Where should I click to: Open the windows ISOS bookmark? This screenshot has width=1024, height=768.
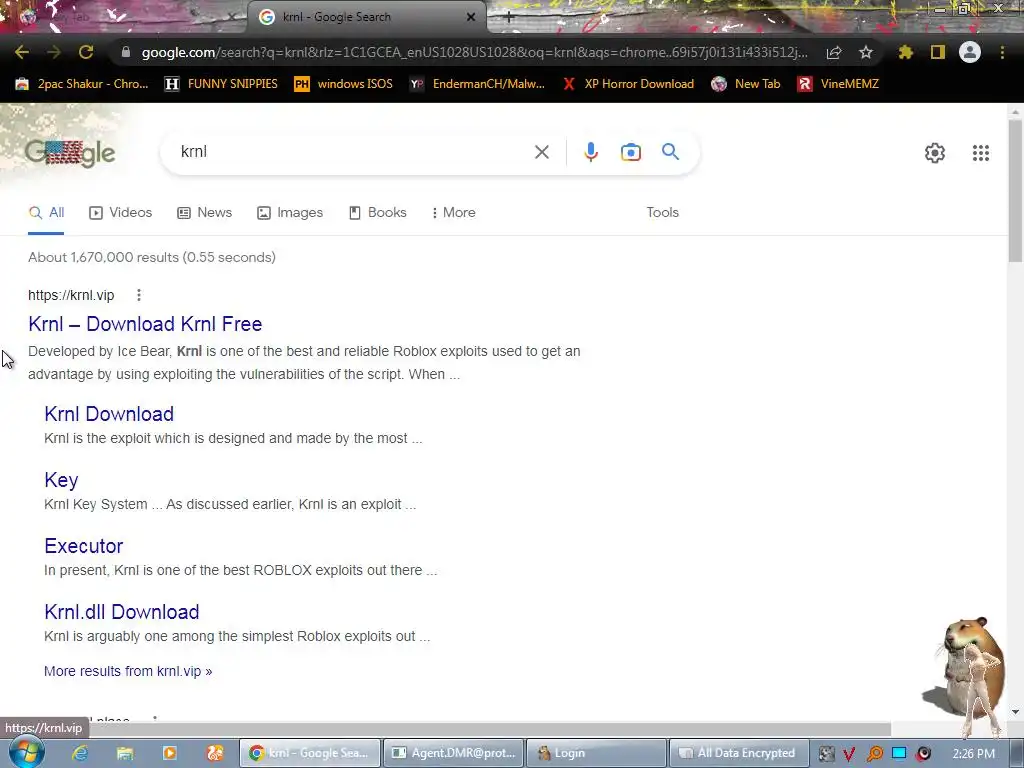[344, 84]
